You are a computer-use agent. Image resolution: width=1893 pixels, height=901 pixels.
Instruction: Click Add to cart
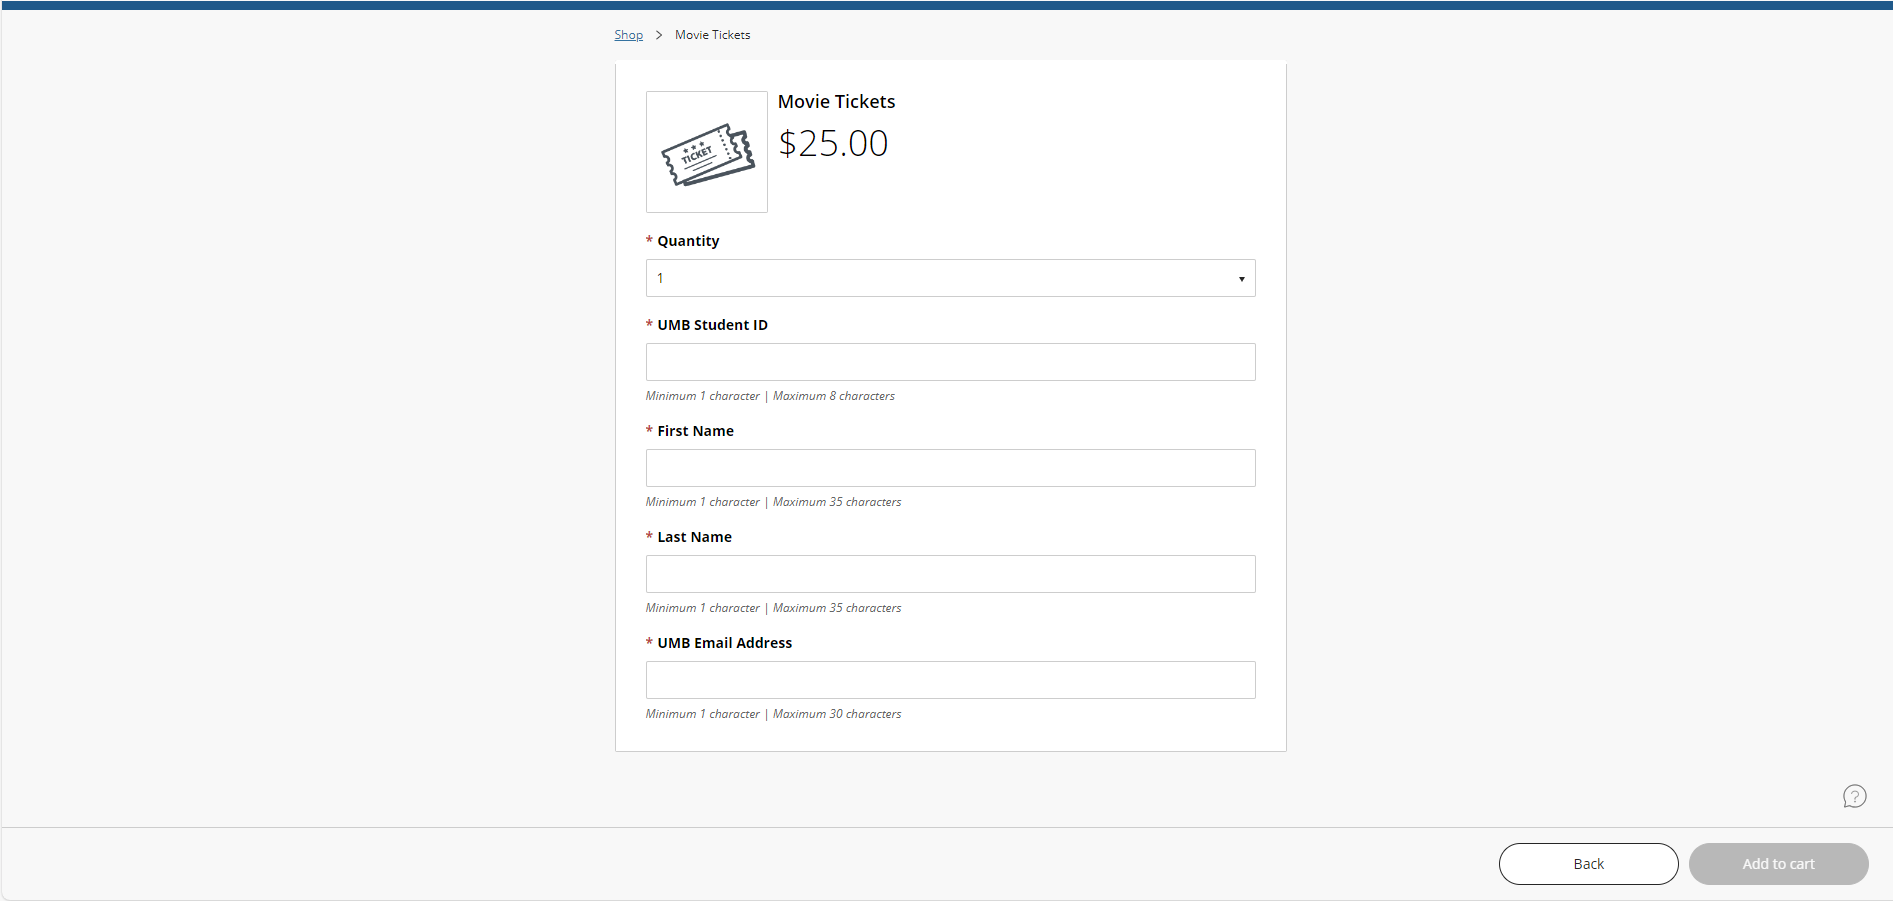coord(1778,863)
